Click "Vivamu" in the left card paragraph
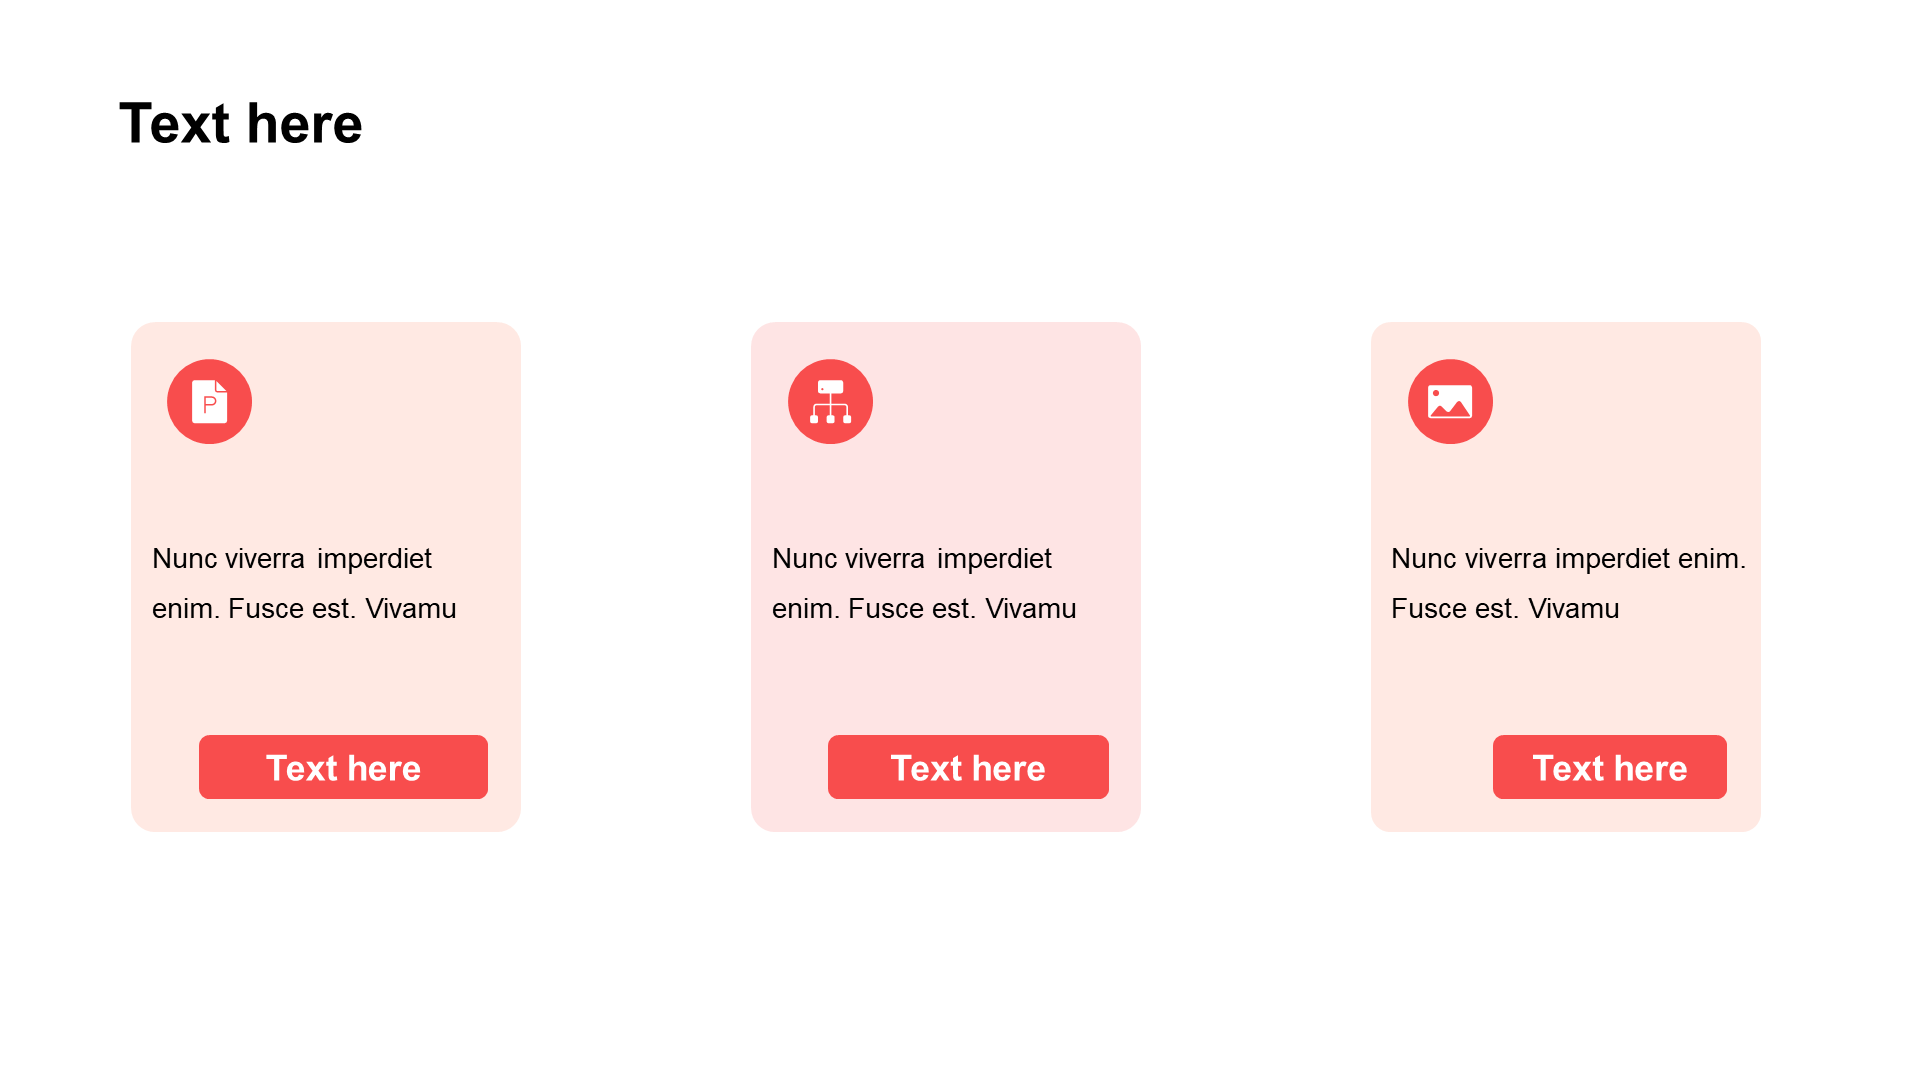This screenshot has height=1080, width=1920. 410,608
